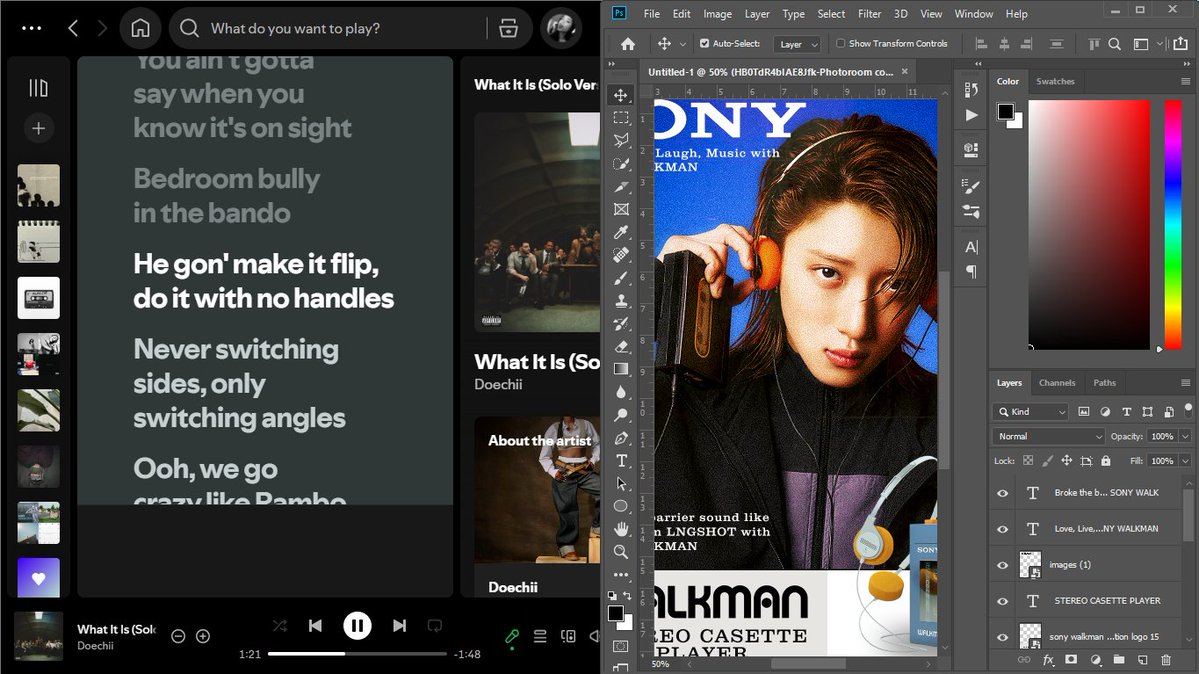
Task: Select the Polygonal Lasso tool
Action: [621, 140]
